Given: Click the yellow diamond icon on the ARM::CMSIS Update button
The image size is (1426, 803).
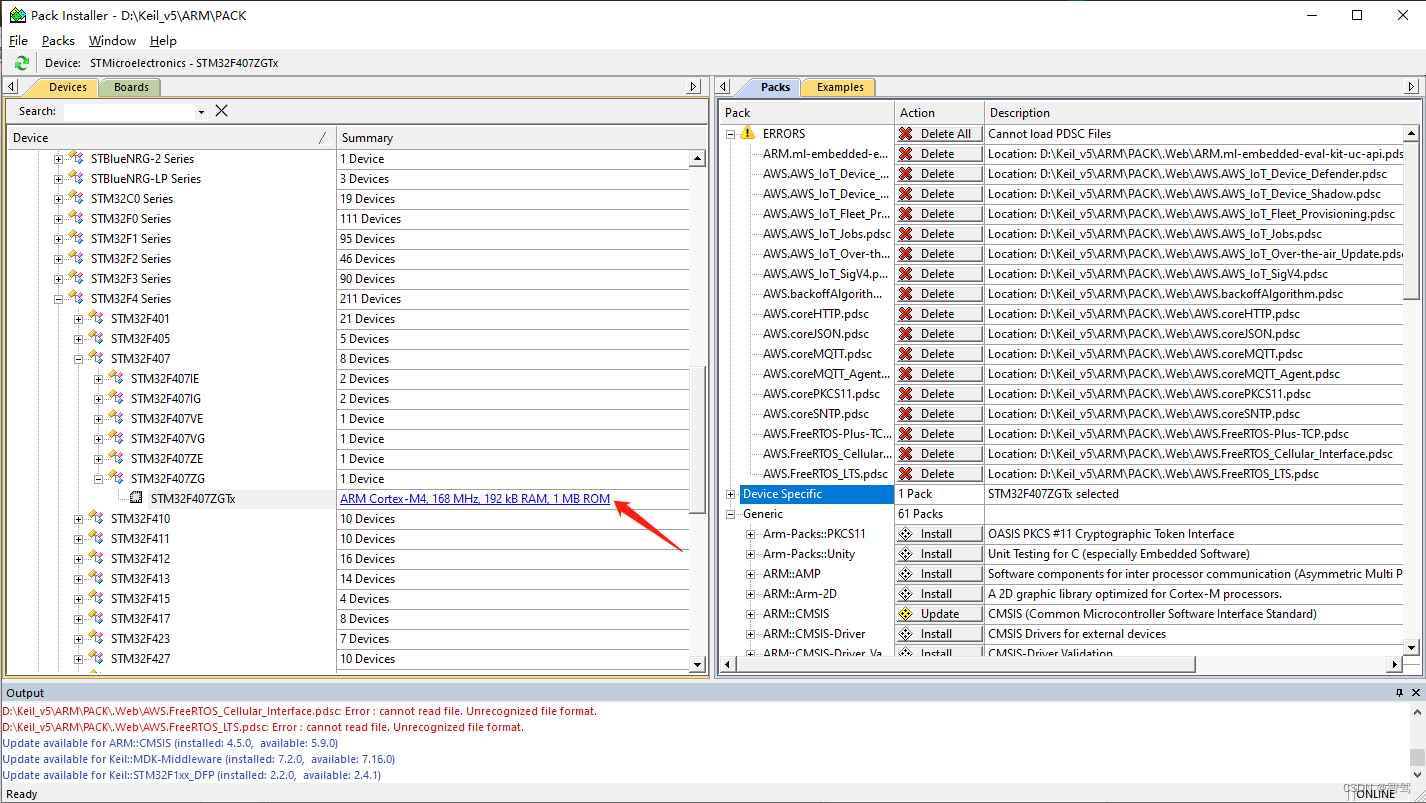Looking at the screenshot, I should (906, 613).
